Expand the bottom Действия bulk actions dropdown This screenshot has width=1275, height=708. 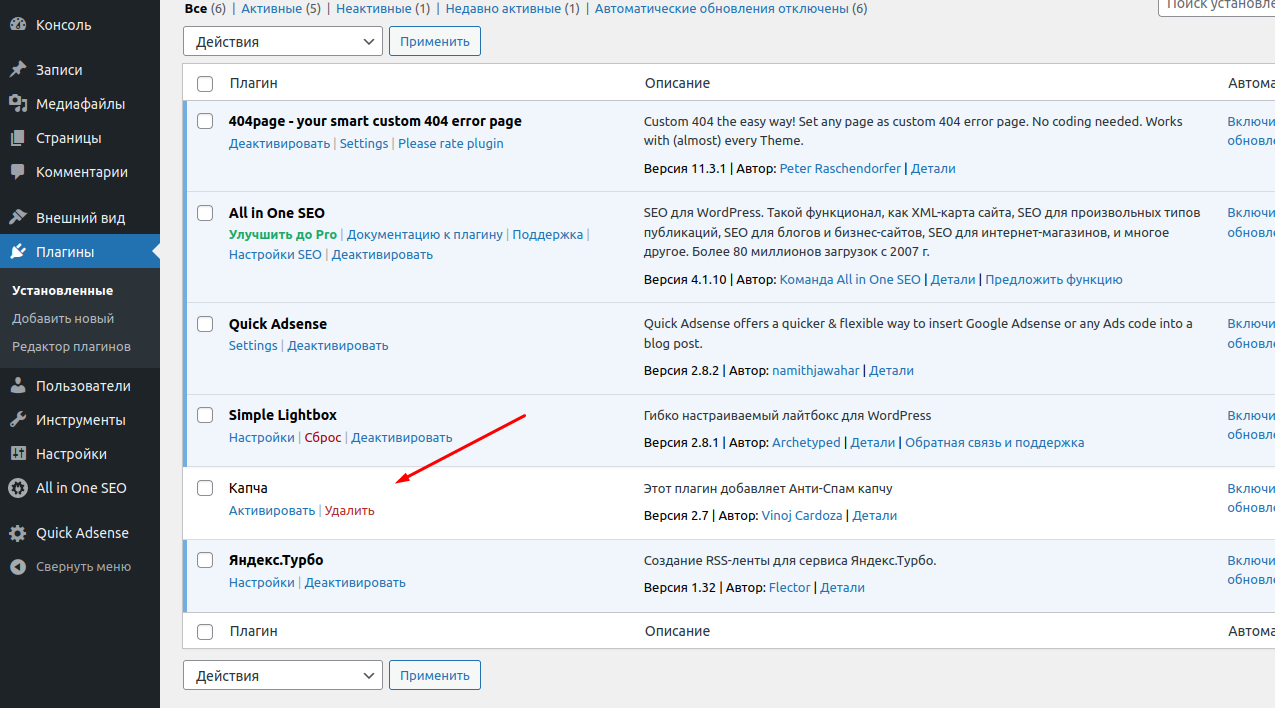(282, 676)
